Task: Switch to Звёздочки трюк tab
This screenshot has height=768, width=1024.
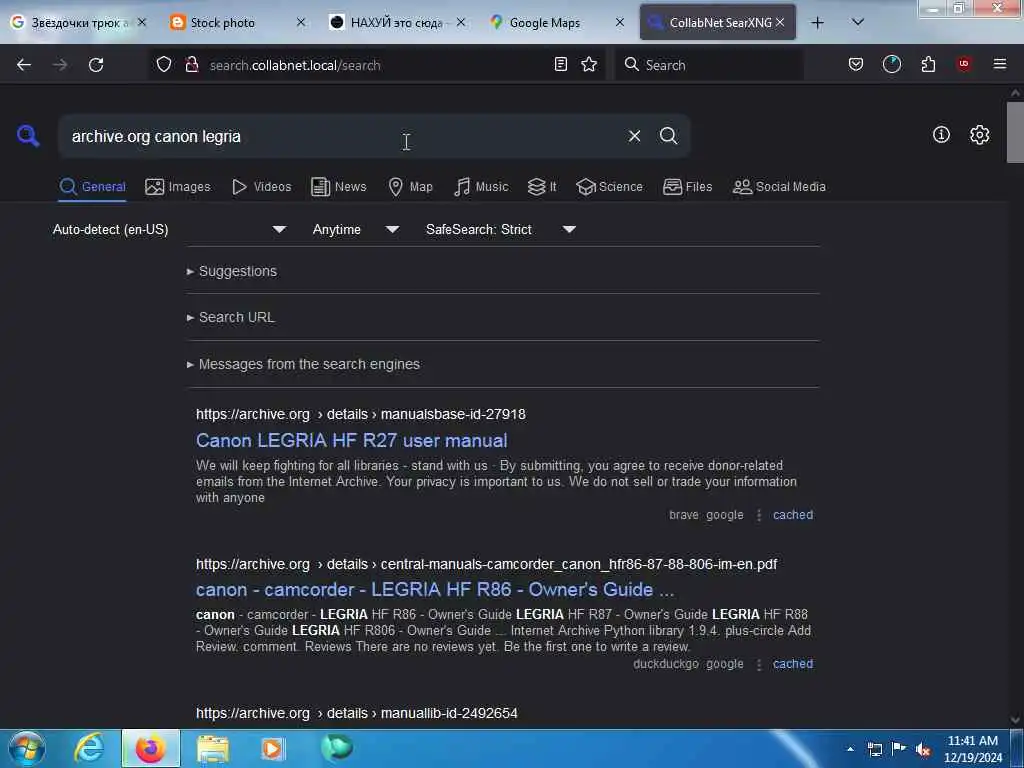Action: pyautogui.click(x=80, y=23)
